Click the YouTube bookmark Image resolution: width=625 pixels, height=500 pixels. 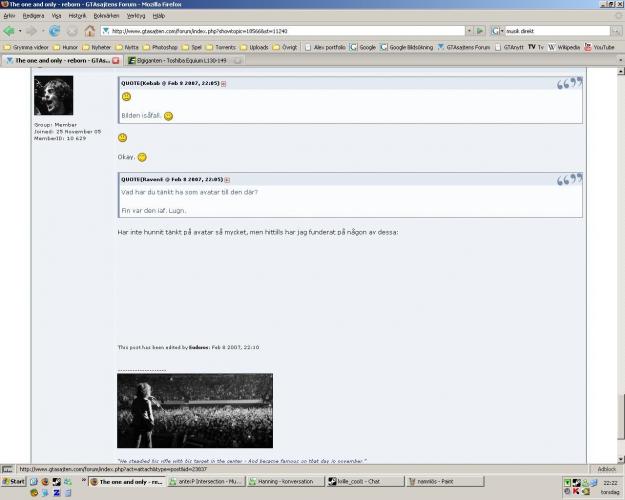coord(599,47)
